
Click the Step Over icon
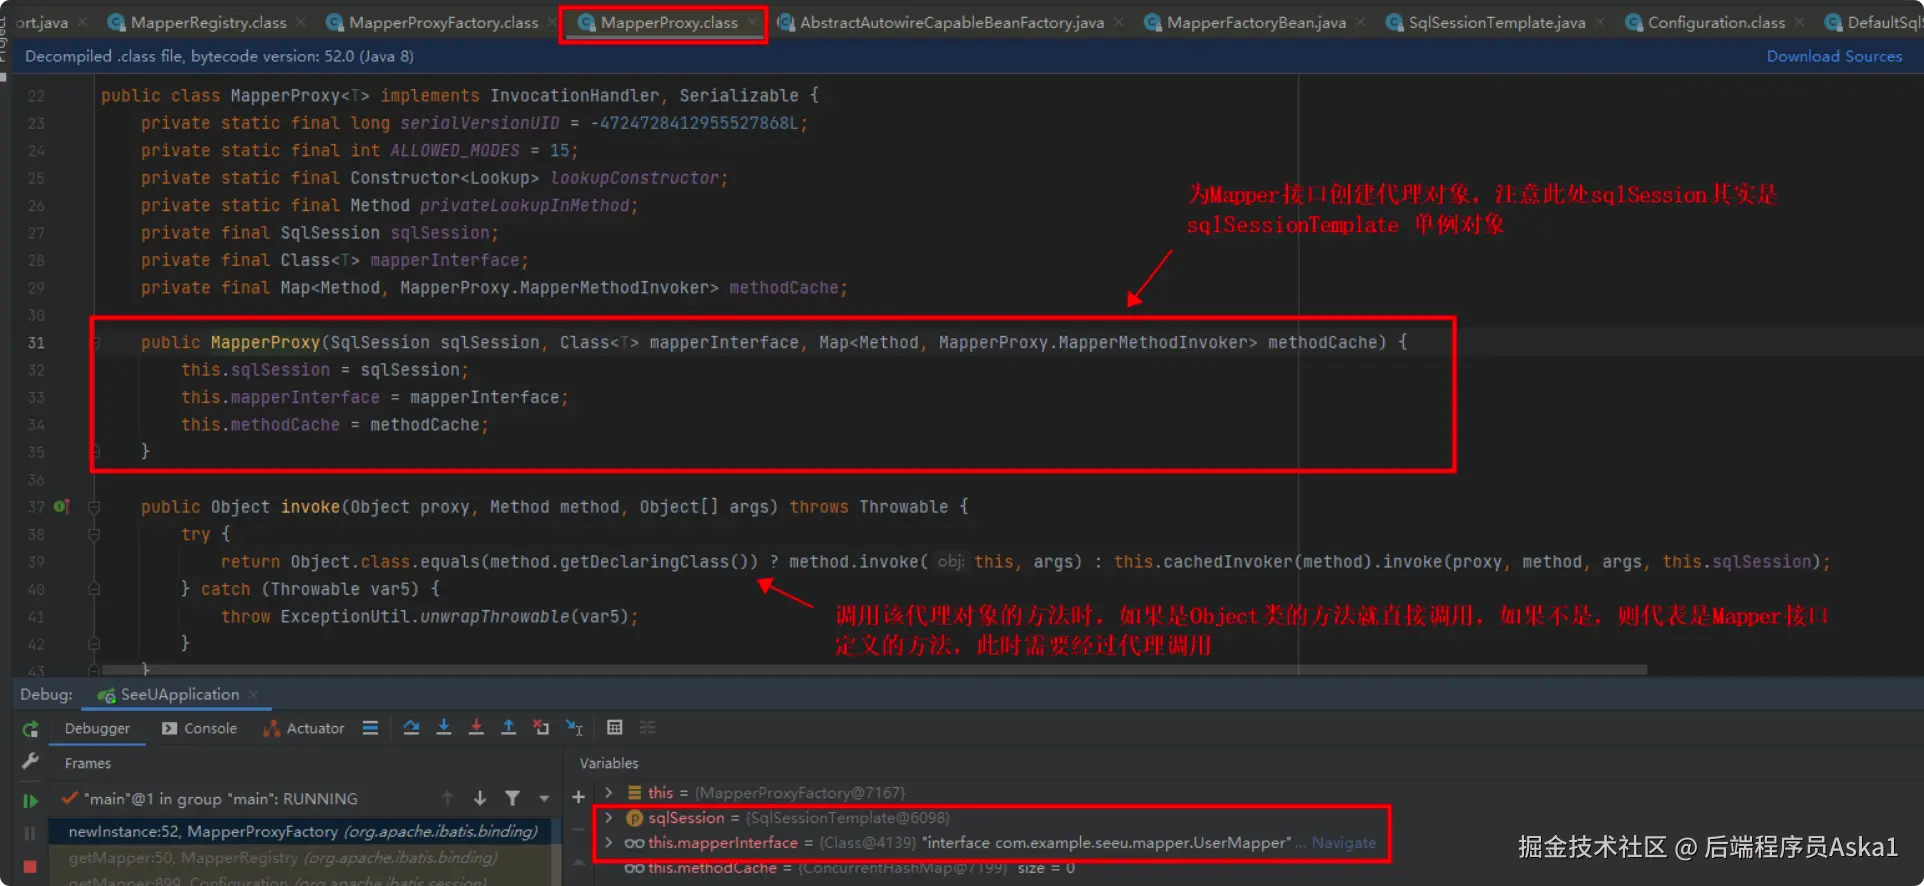pos(411,727)
